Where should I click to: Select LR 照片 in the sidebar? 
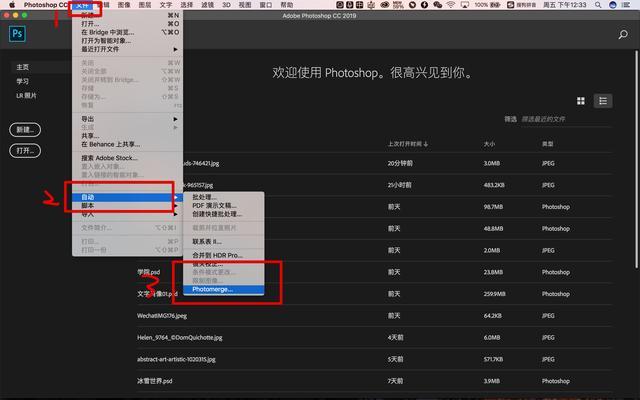pyautogui.click(x=26, y=96)
